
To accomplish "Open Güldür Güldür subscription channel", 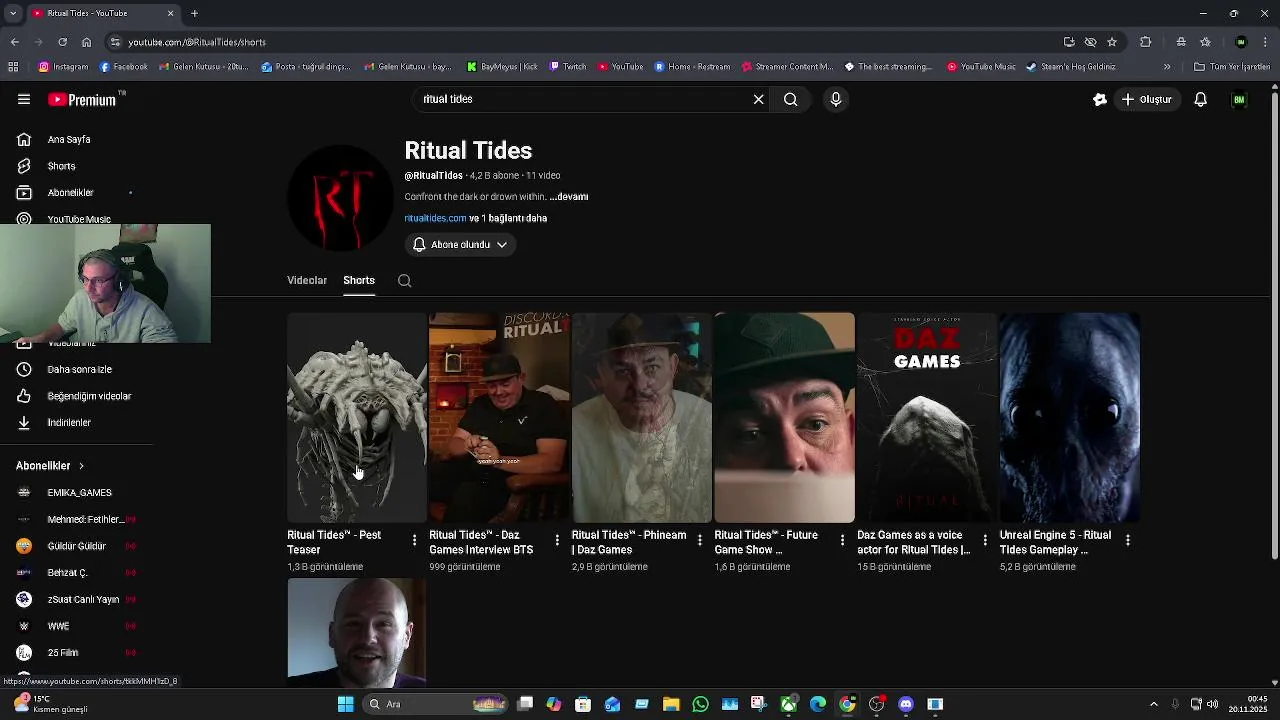I will point(76,546).
